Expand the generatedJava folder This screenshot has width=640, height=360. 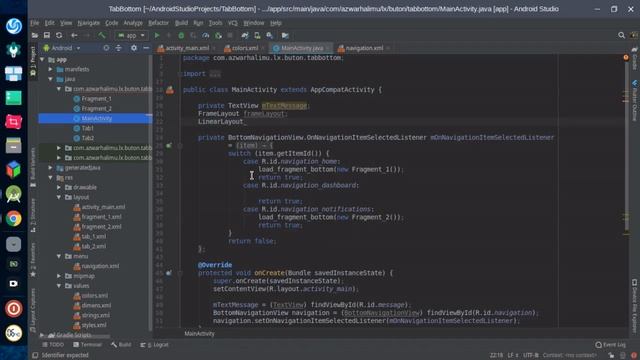tap(51, 167)
